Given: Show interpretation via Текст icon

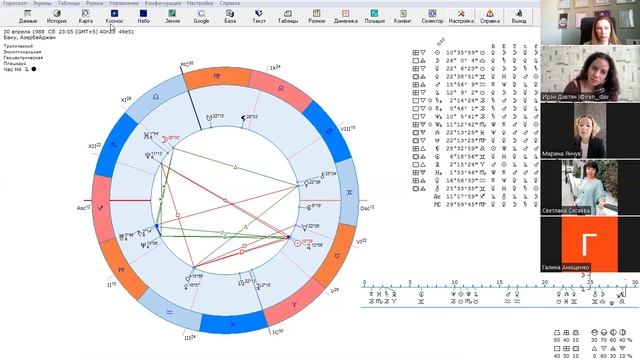Looking at the screenshot, I should [259, 16].
